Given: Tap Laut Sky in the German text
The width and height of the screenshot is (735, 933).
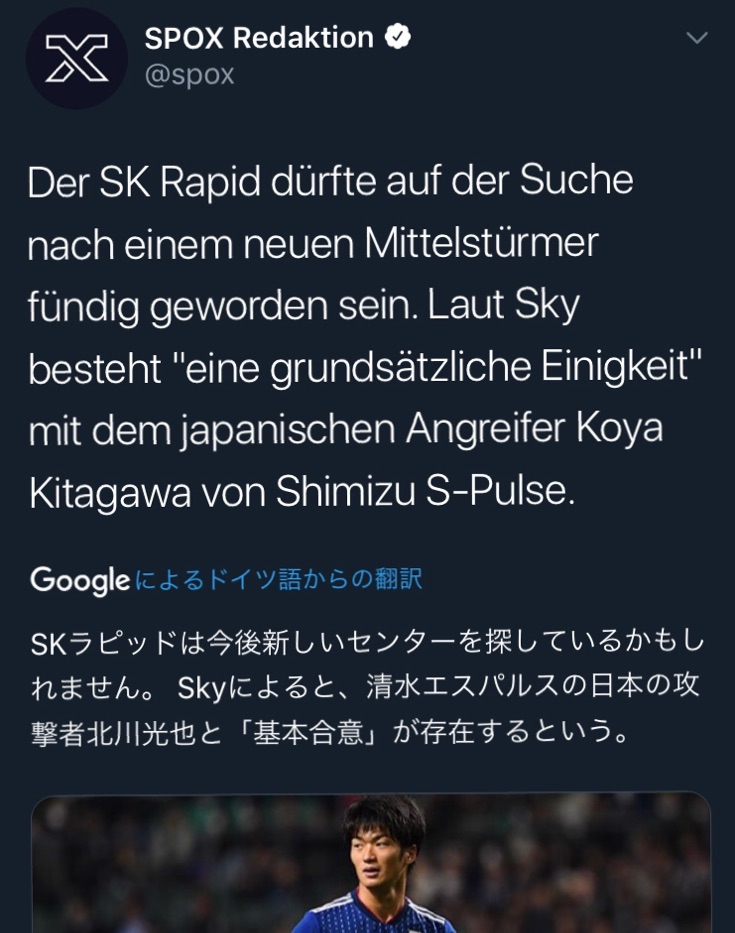Looking at the screenshot, I should click(503, 305).
